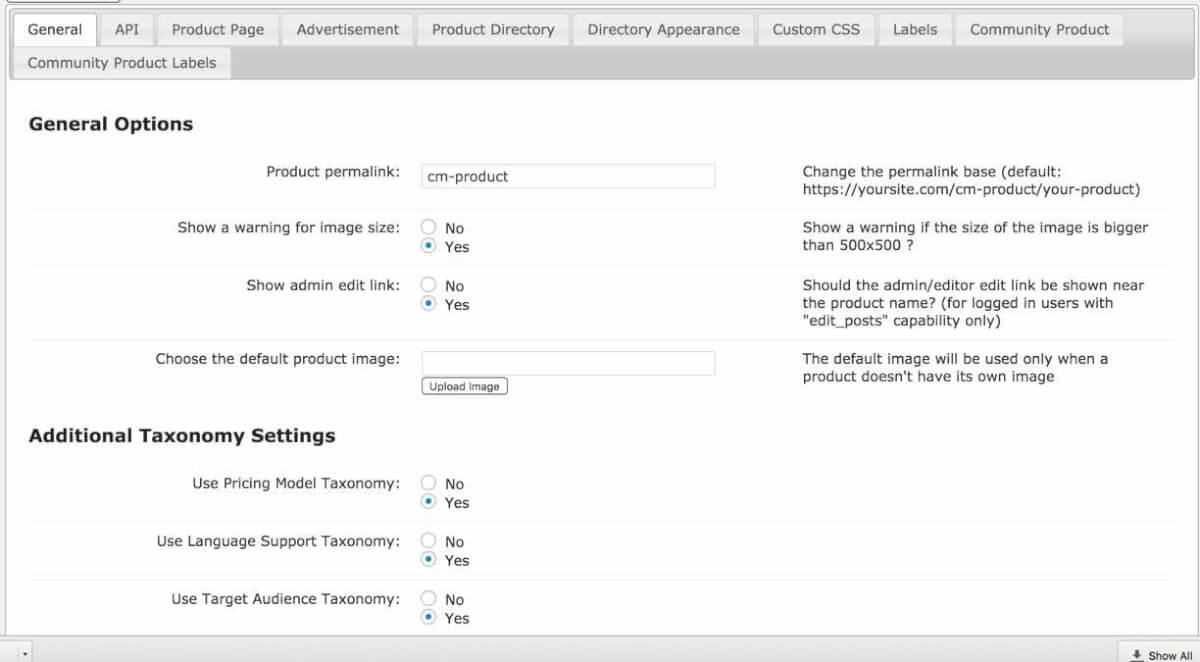Open the Labels tab
This screenshot has height=662, width=1200.
click(x=915, y=30)
